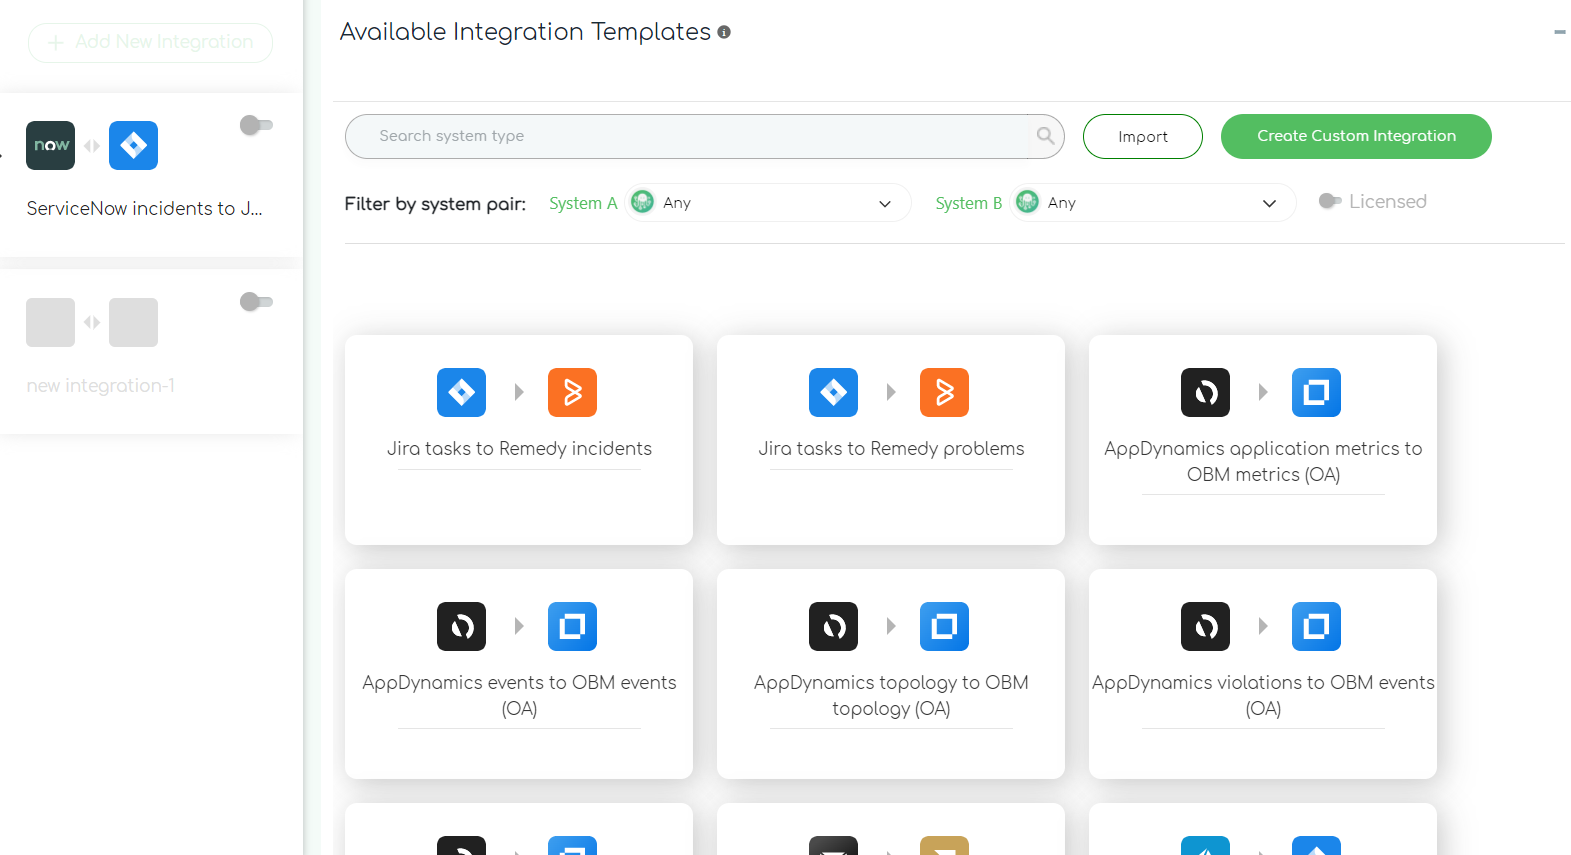Screen dimensions: 1571x855
Task: Click the Filter by system pair label
Action: 435,204
